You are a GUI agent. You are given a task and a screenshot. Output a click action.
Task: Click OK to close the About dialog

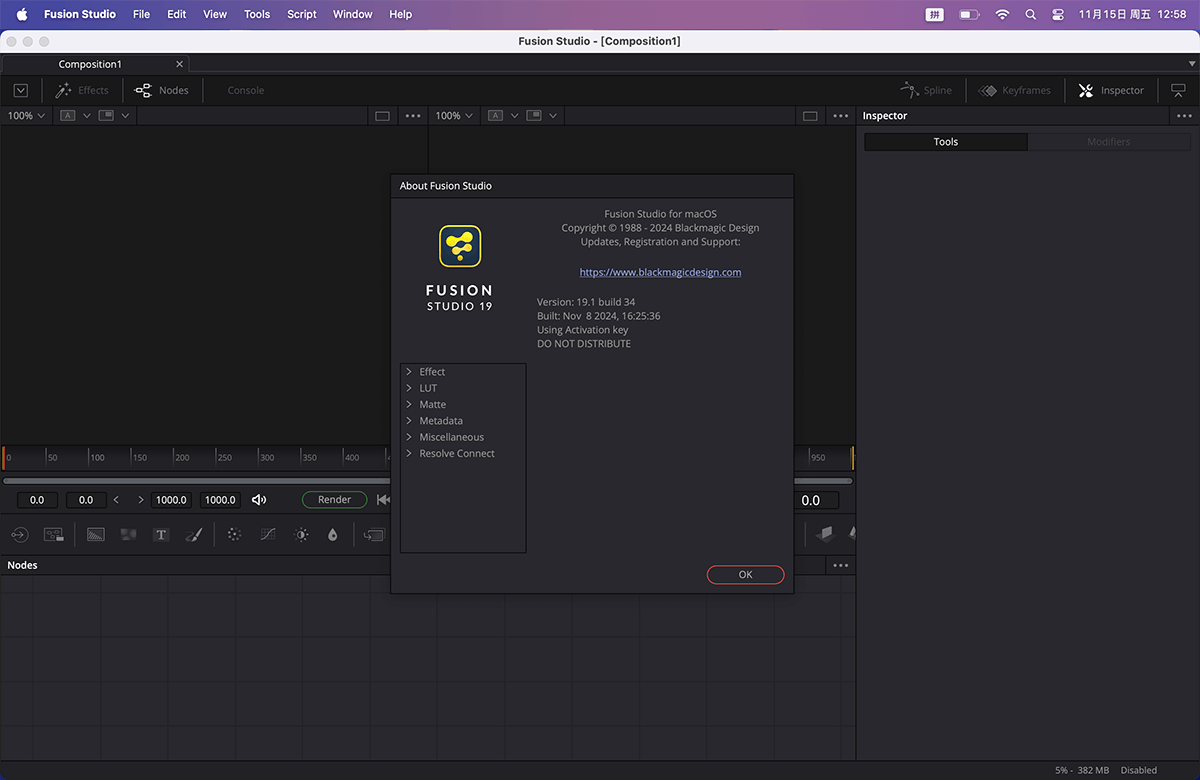(745, 575)
